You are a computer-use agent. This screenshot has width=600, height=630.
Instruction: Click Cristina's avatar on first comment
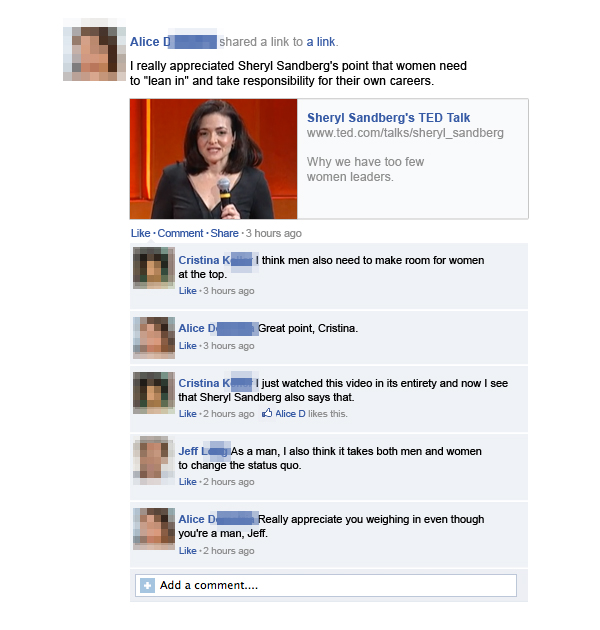tap(154, 268)
